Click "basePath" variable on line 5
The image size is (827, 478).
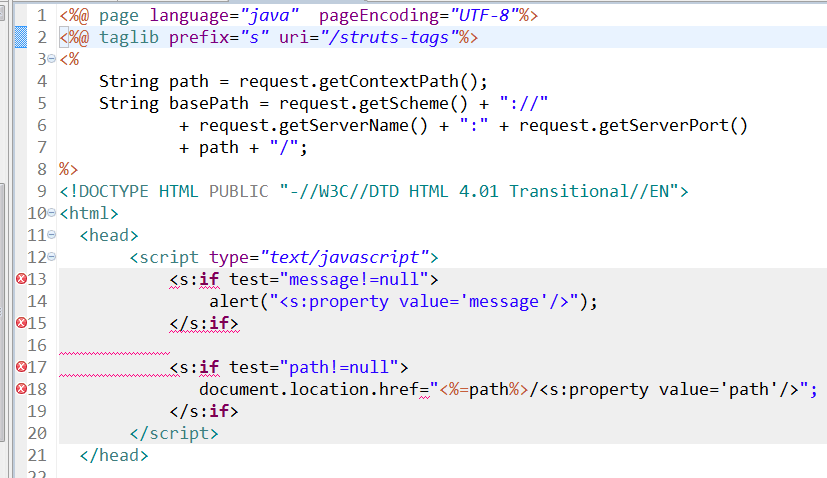pos(209,103)
